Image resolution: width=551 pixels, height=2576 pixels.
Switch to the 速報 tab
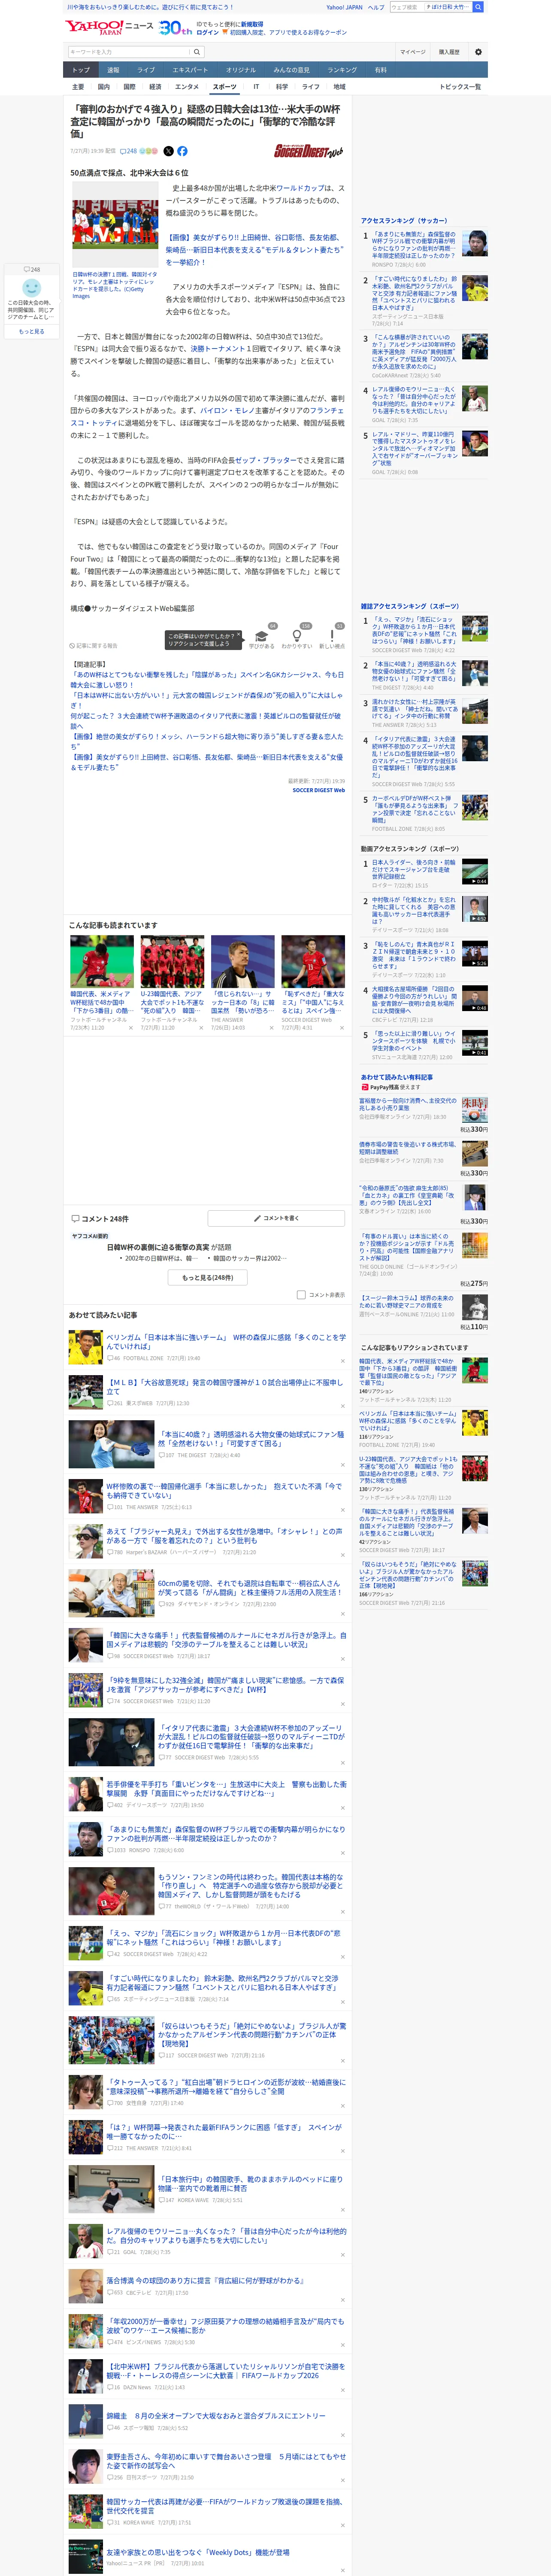pos(113,70)
